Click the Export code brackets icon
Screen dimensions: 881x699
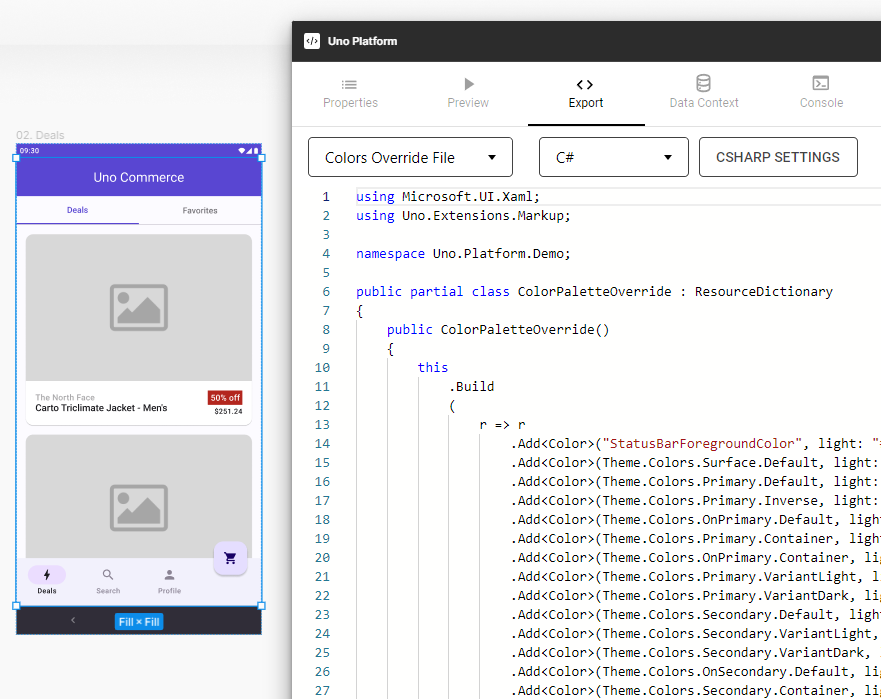click(x=585, y=85)
